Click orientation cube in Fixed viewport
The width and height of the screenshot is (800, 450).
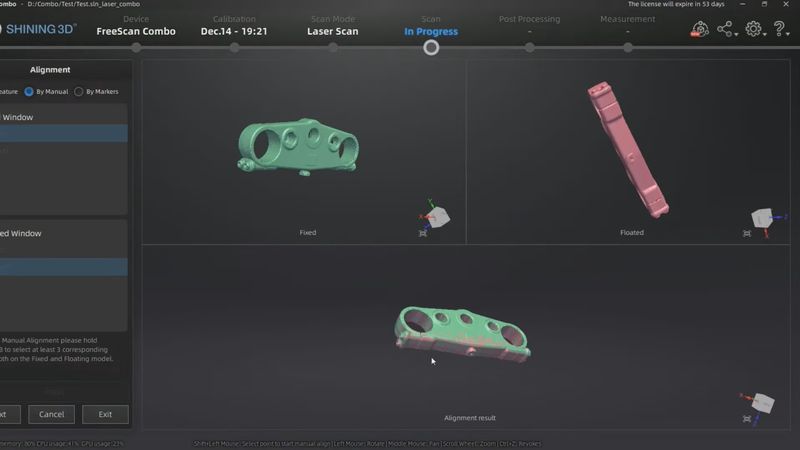pyautogui.click(x=440, y=216)
